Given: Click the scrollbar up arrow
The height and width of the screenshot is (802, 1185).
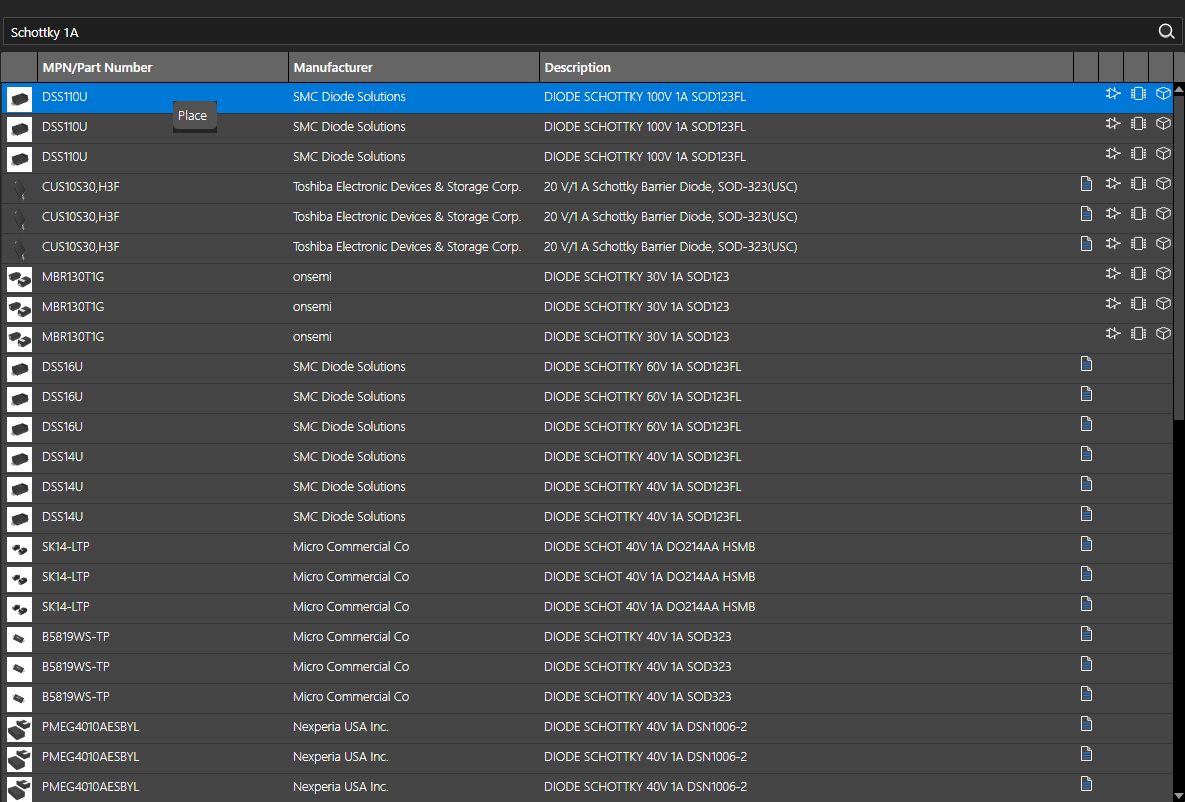Looking at the screenshot, I should [x=1177, y=90].
